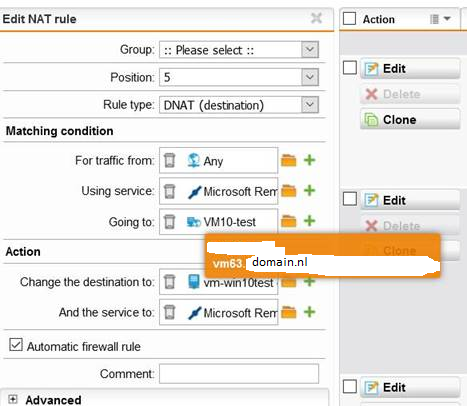
Task: Open folder icon for Going to field
Action: tap(288, 221)
